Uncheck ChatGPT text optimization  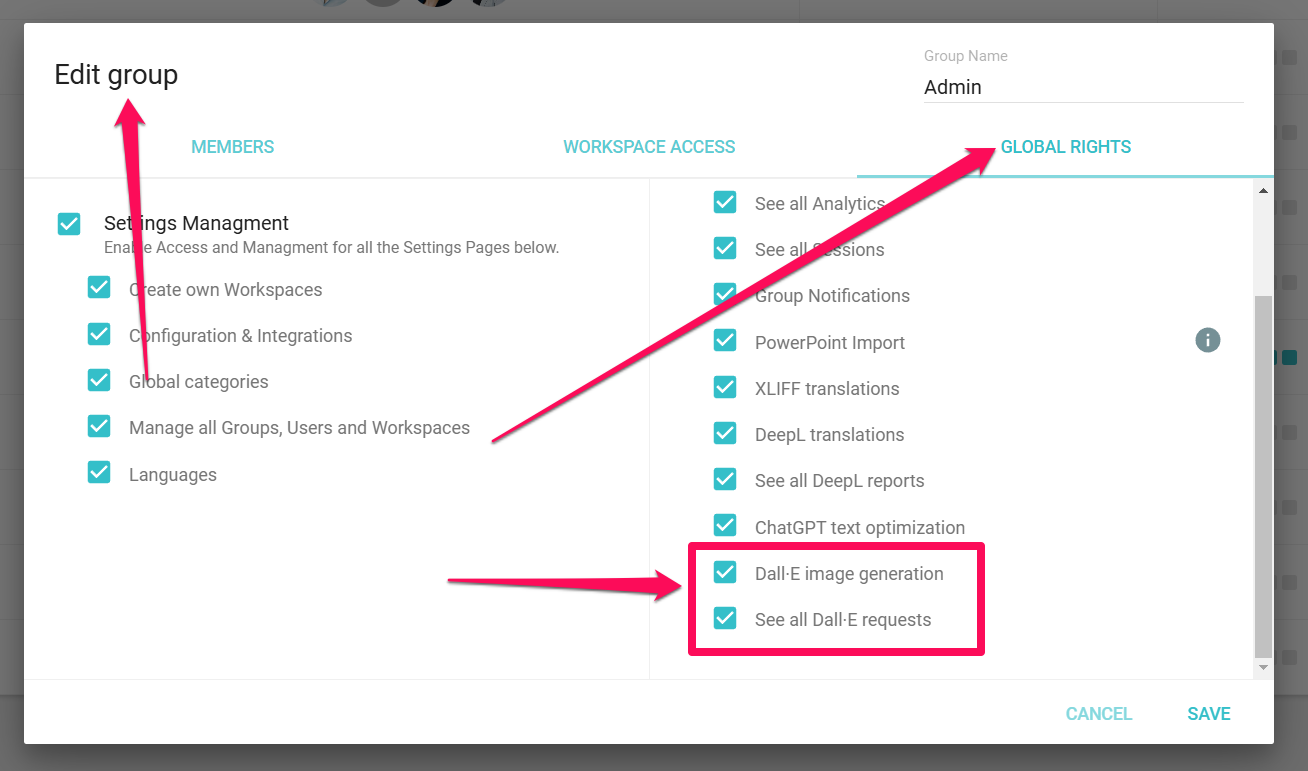(x=725, y=526)
